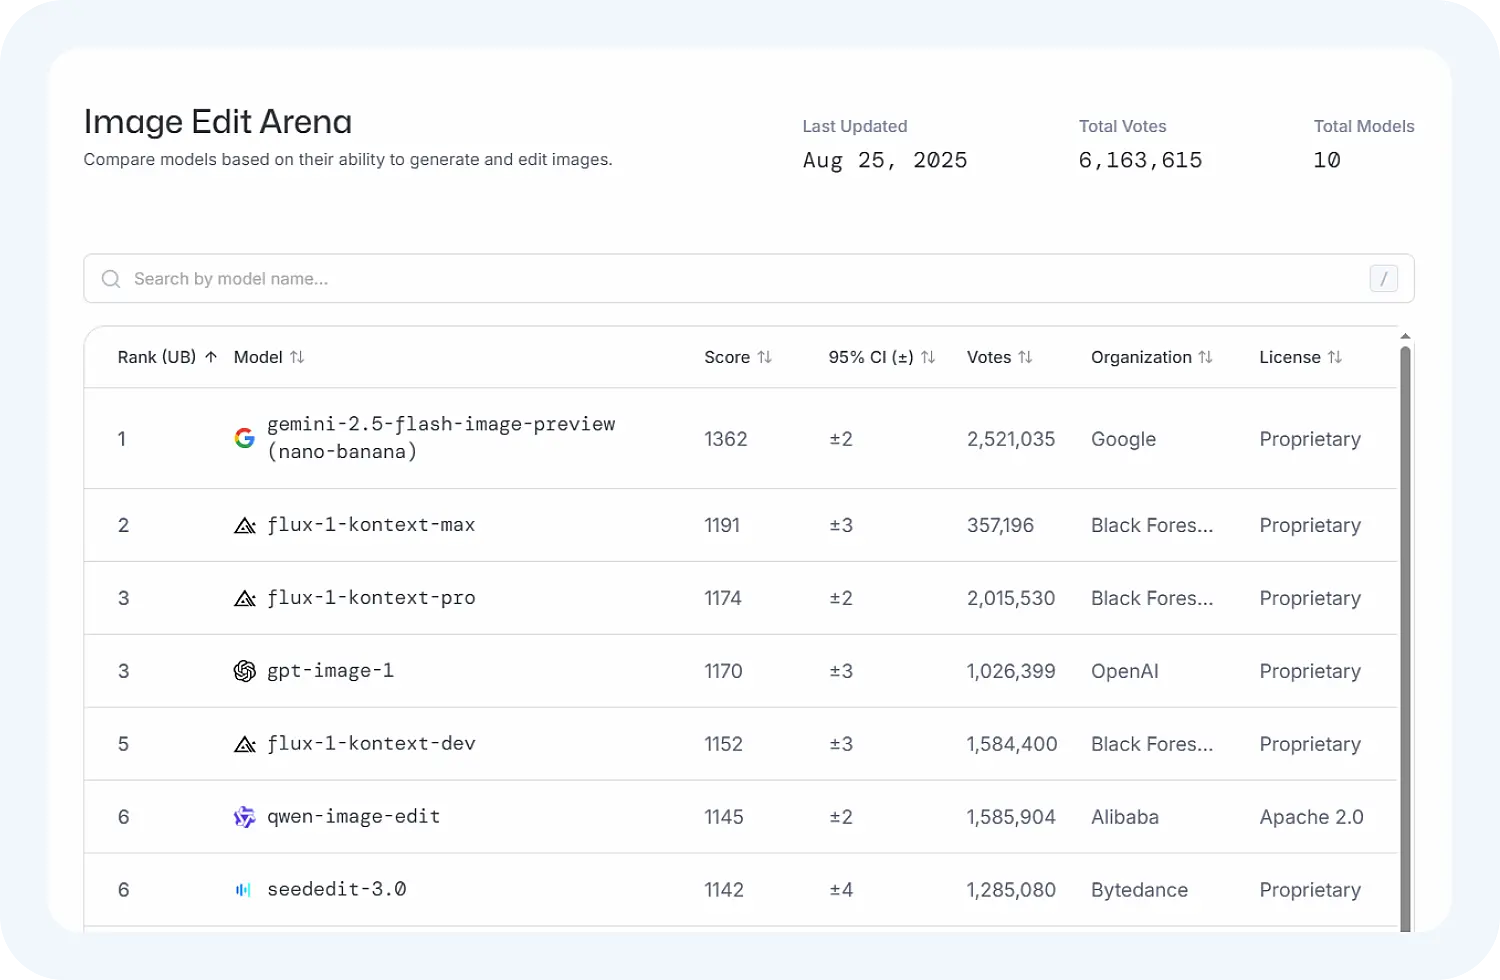Sort by the Organization column arrows
Screen dimensions: 1500x980
click(1205, 357)
